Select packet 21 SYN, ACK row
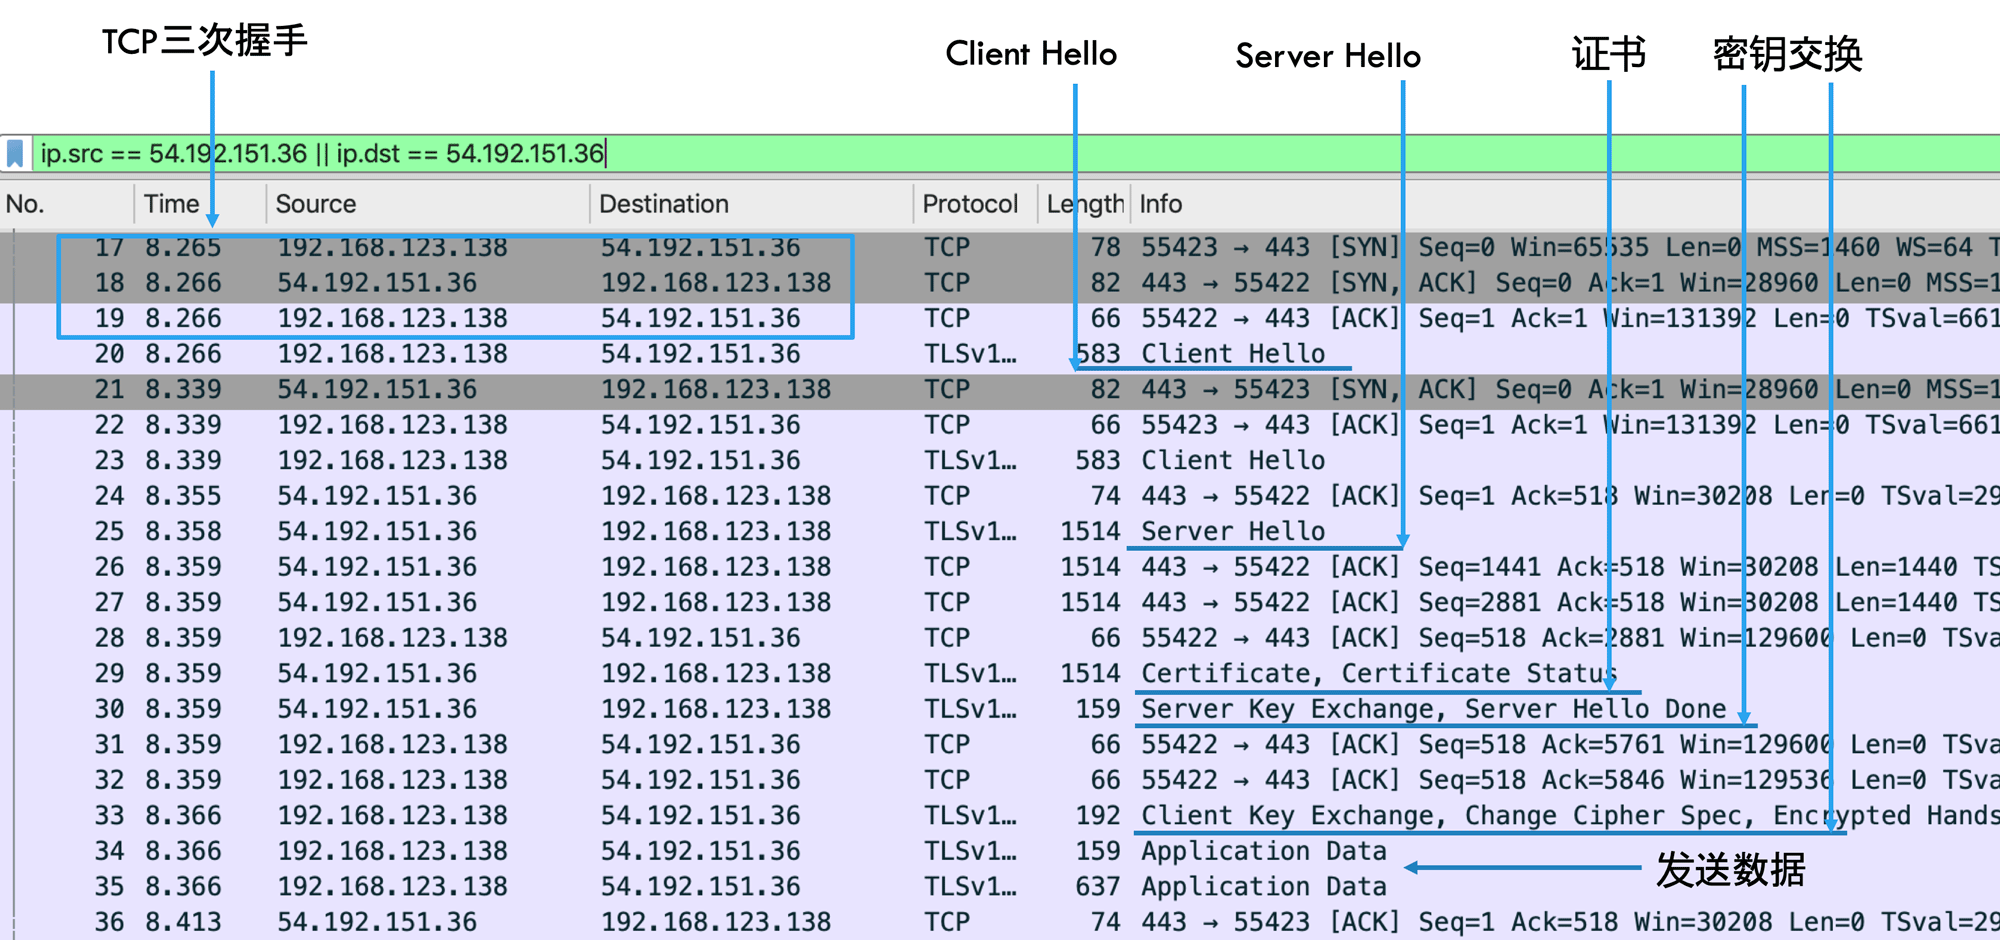This screenshot has width=2000, height=940. pos(1000,390)
